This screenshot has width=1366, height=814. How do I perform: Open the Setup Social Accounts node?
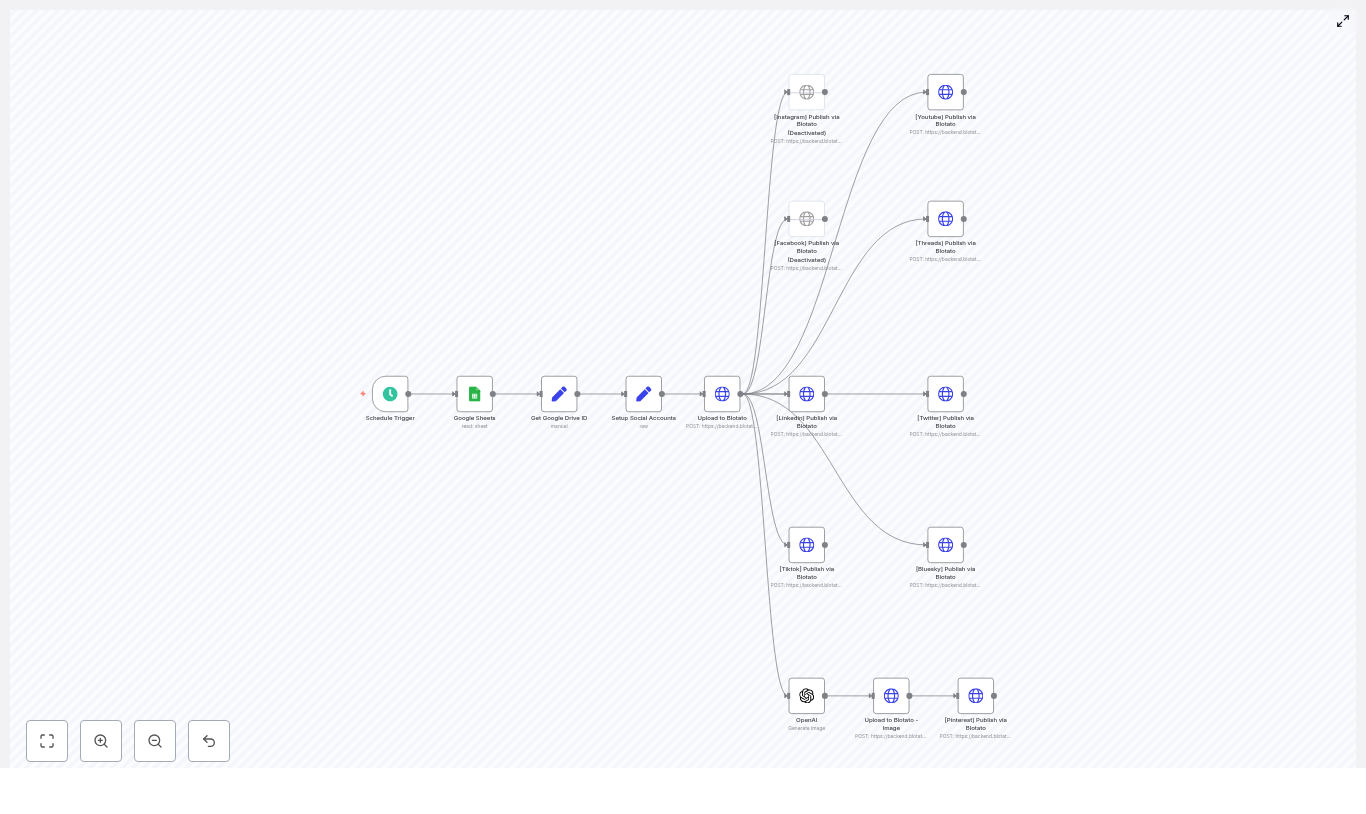[643, 394]
